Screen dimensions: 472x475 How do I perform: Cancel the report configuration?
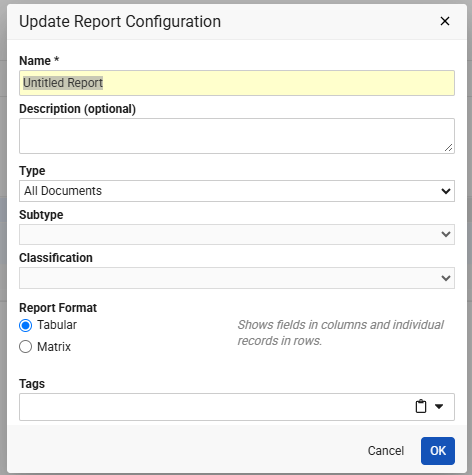coord(386,451)
